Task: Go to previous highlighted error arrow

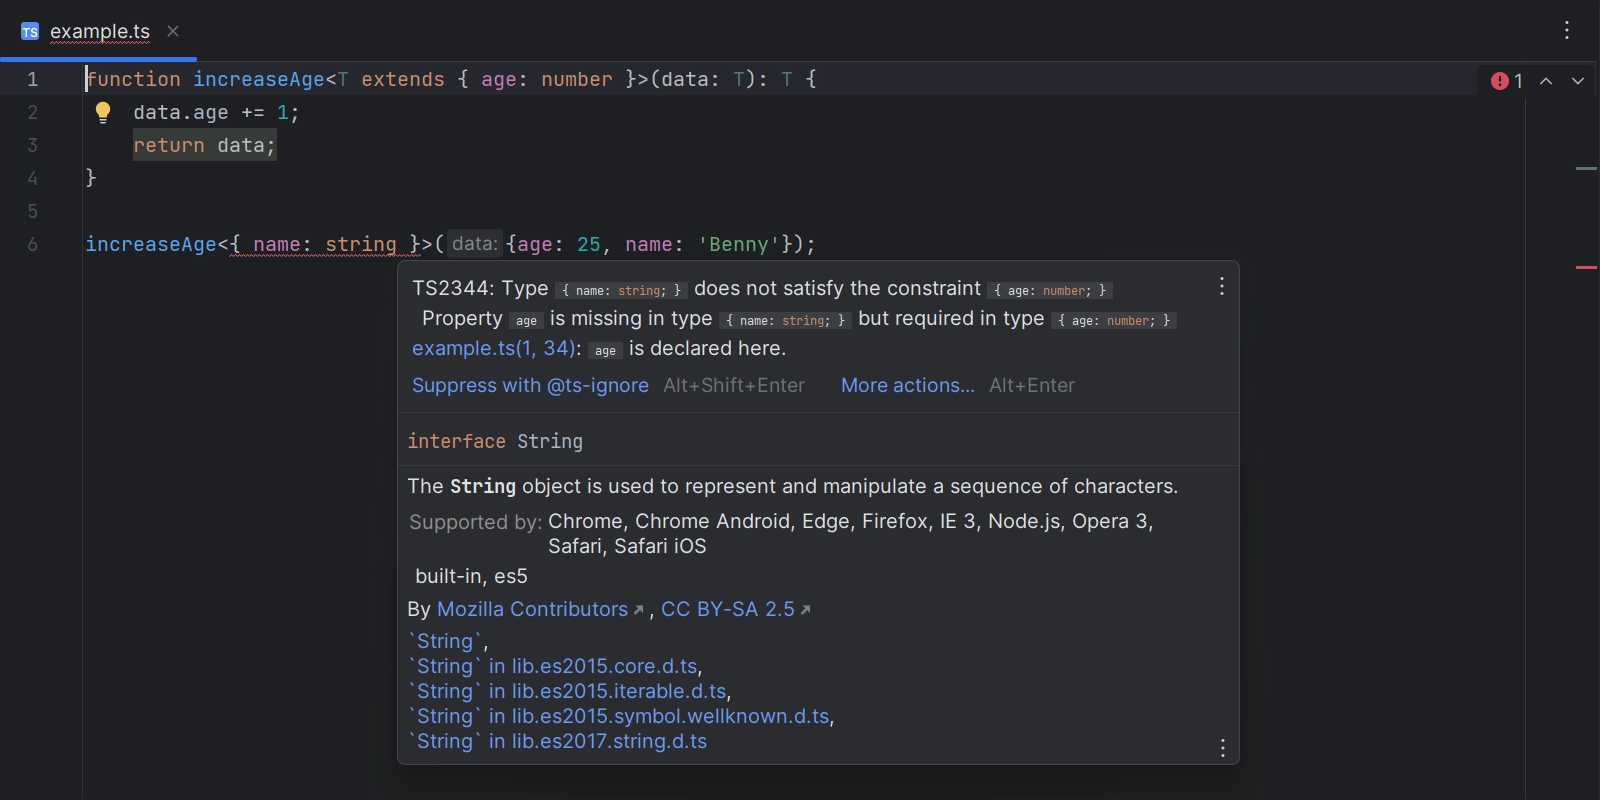Action: (1546, 81)
